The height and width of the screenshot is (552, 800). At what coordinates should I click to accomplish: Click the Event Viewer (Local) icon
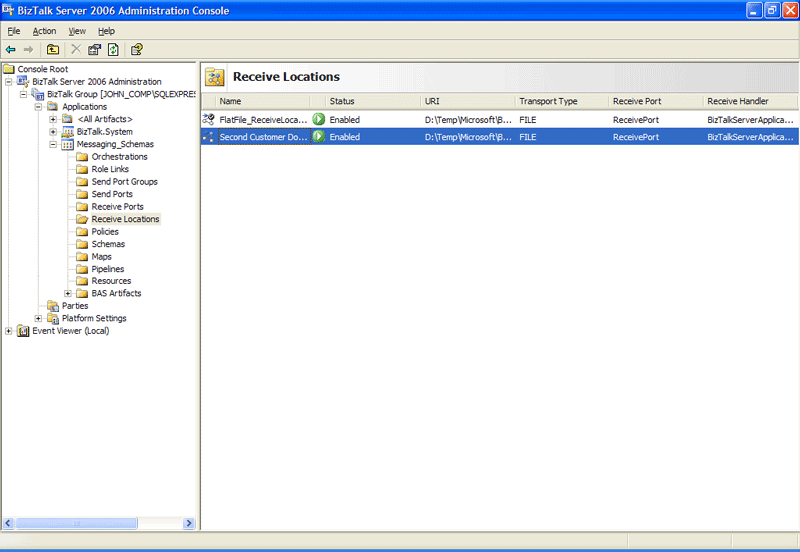(23, 331)
